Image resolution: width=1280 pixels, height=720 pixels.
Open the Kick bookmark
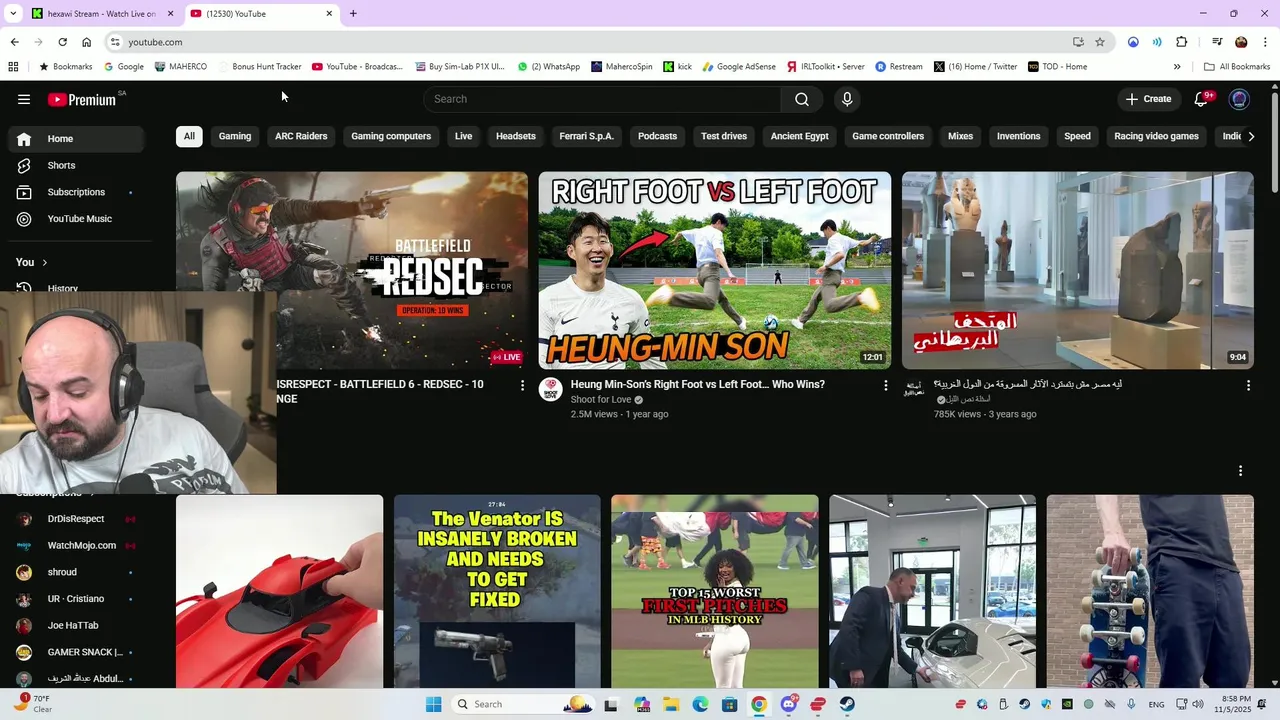coord(678,67)
